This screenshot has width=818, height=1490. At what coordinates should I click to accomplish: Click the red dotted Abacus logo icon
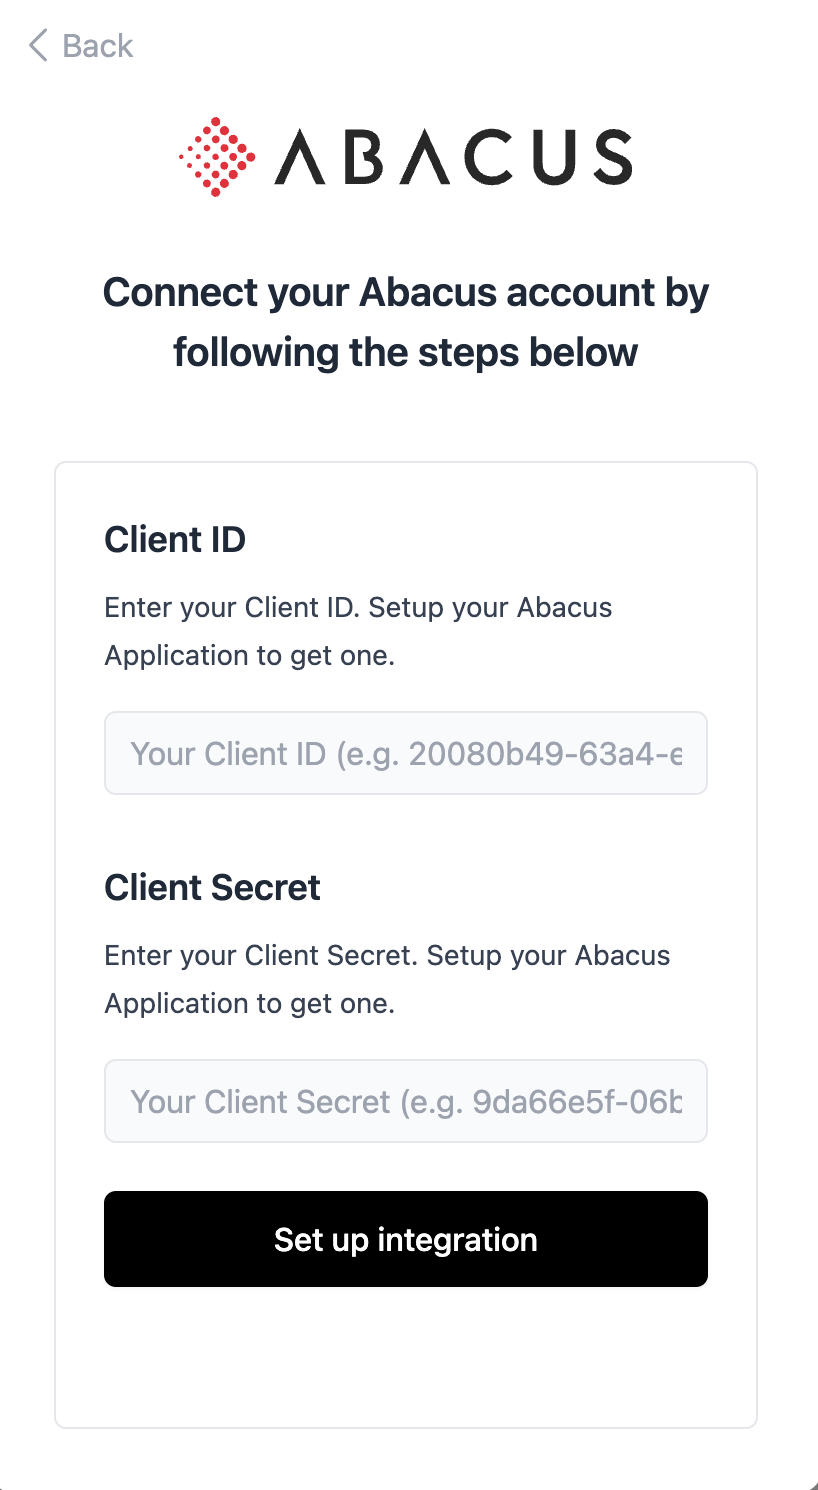[x=217, y=157]
